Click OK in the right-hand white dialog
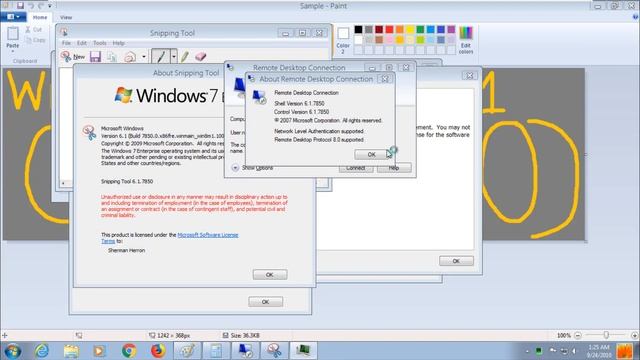Screen dimensions: 640x360 [x=456, y=261]
